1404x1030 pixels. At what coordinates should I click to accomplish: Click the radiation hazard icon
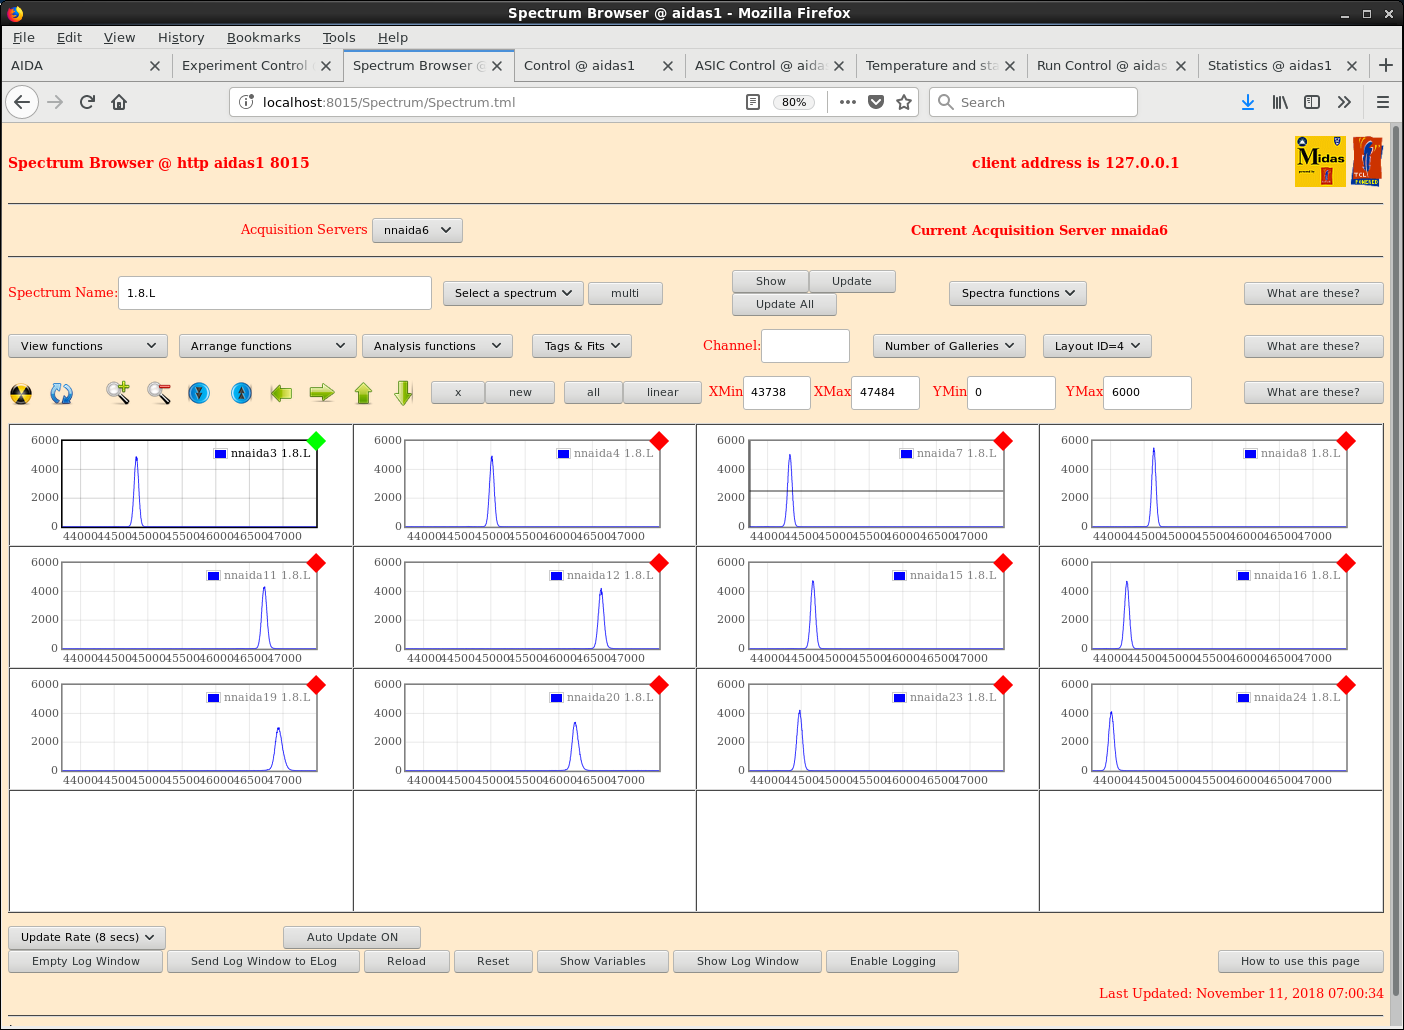pos(21,393)
